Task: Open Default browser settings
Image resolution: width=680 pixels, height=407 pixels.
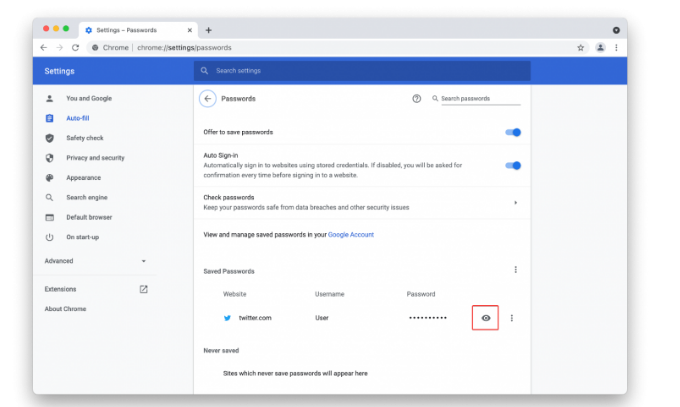Action: coord(89,217)
